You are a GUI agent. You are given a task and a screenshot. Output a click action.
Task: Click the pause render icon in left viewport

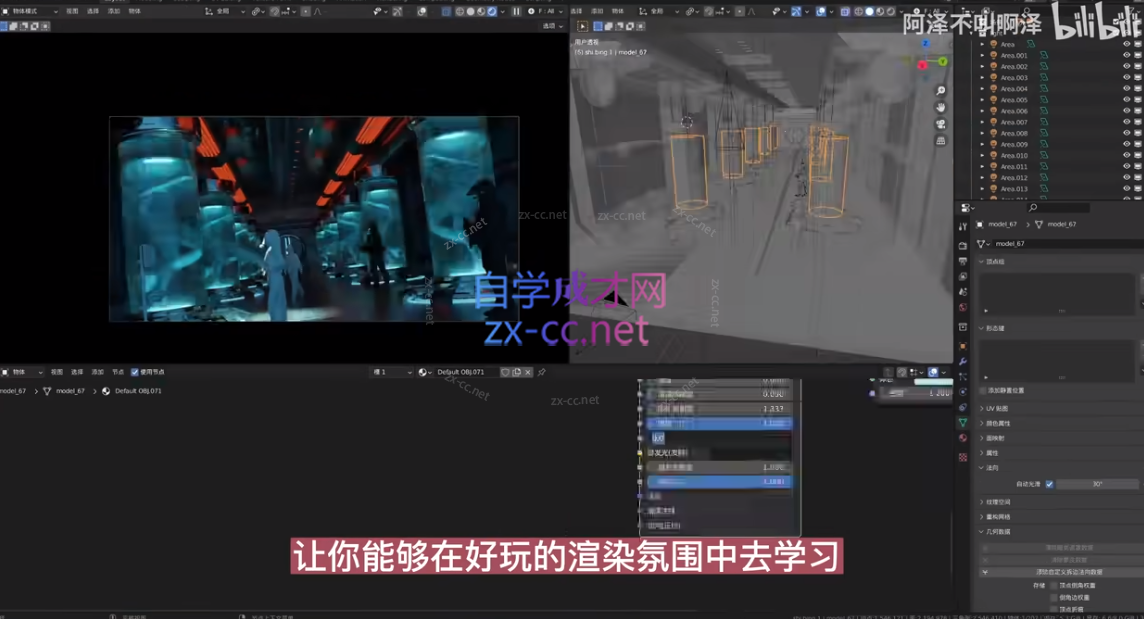(516, 12)
